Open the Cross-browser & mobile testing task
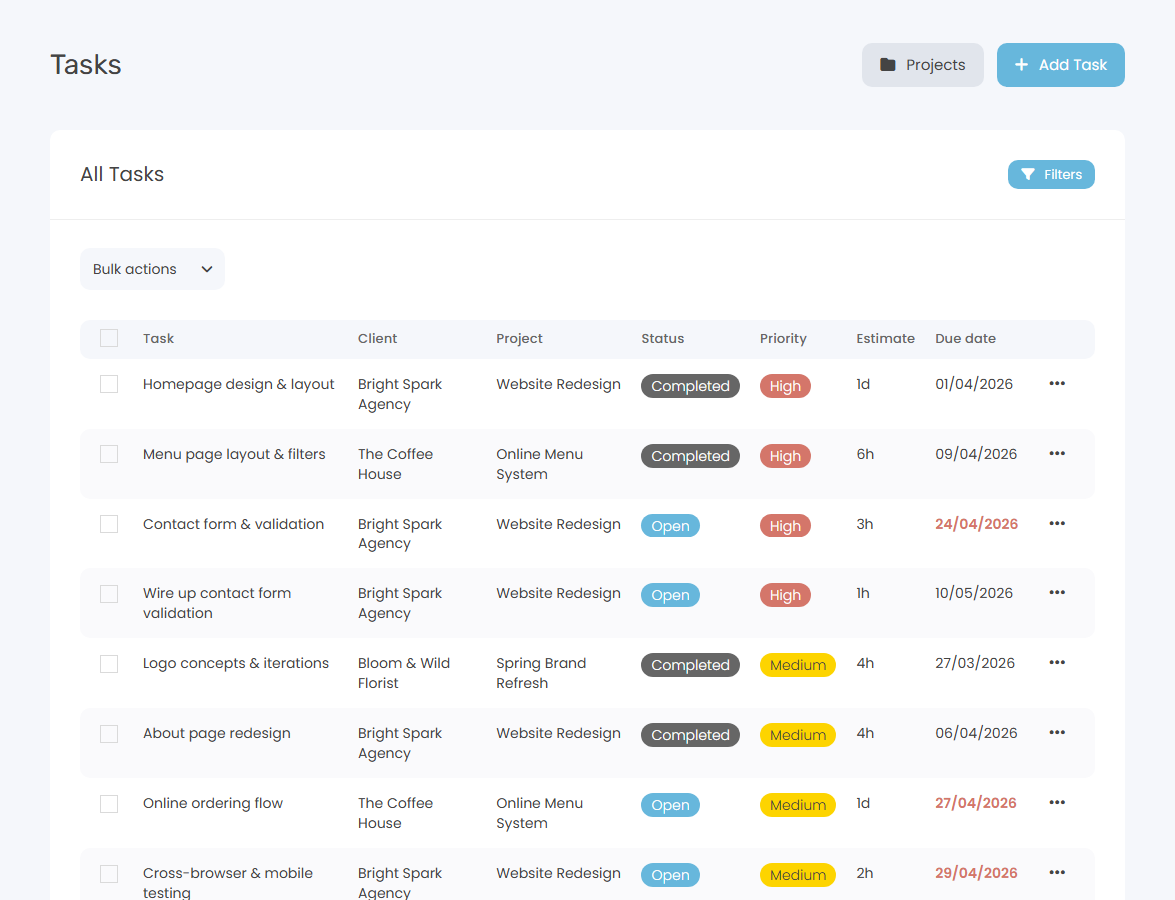Viewport: 1175px width, 900px height. (228, 882)
